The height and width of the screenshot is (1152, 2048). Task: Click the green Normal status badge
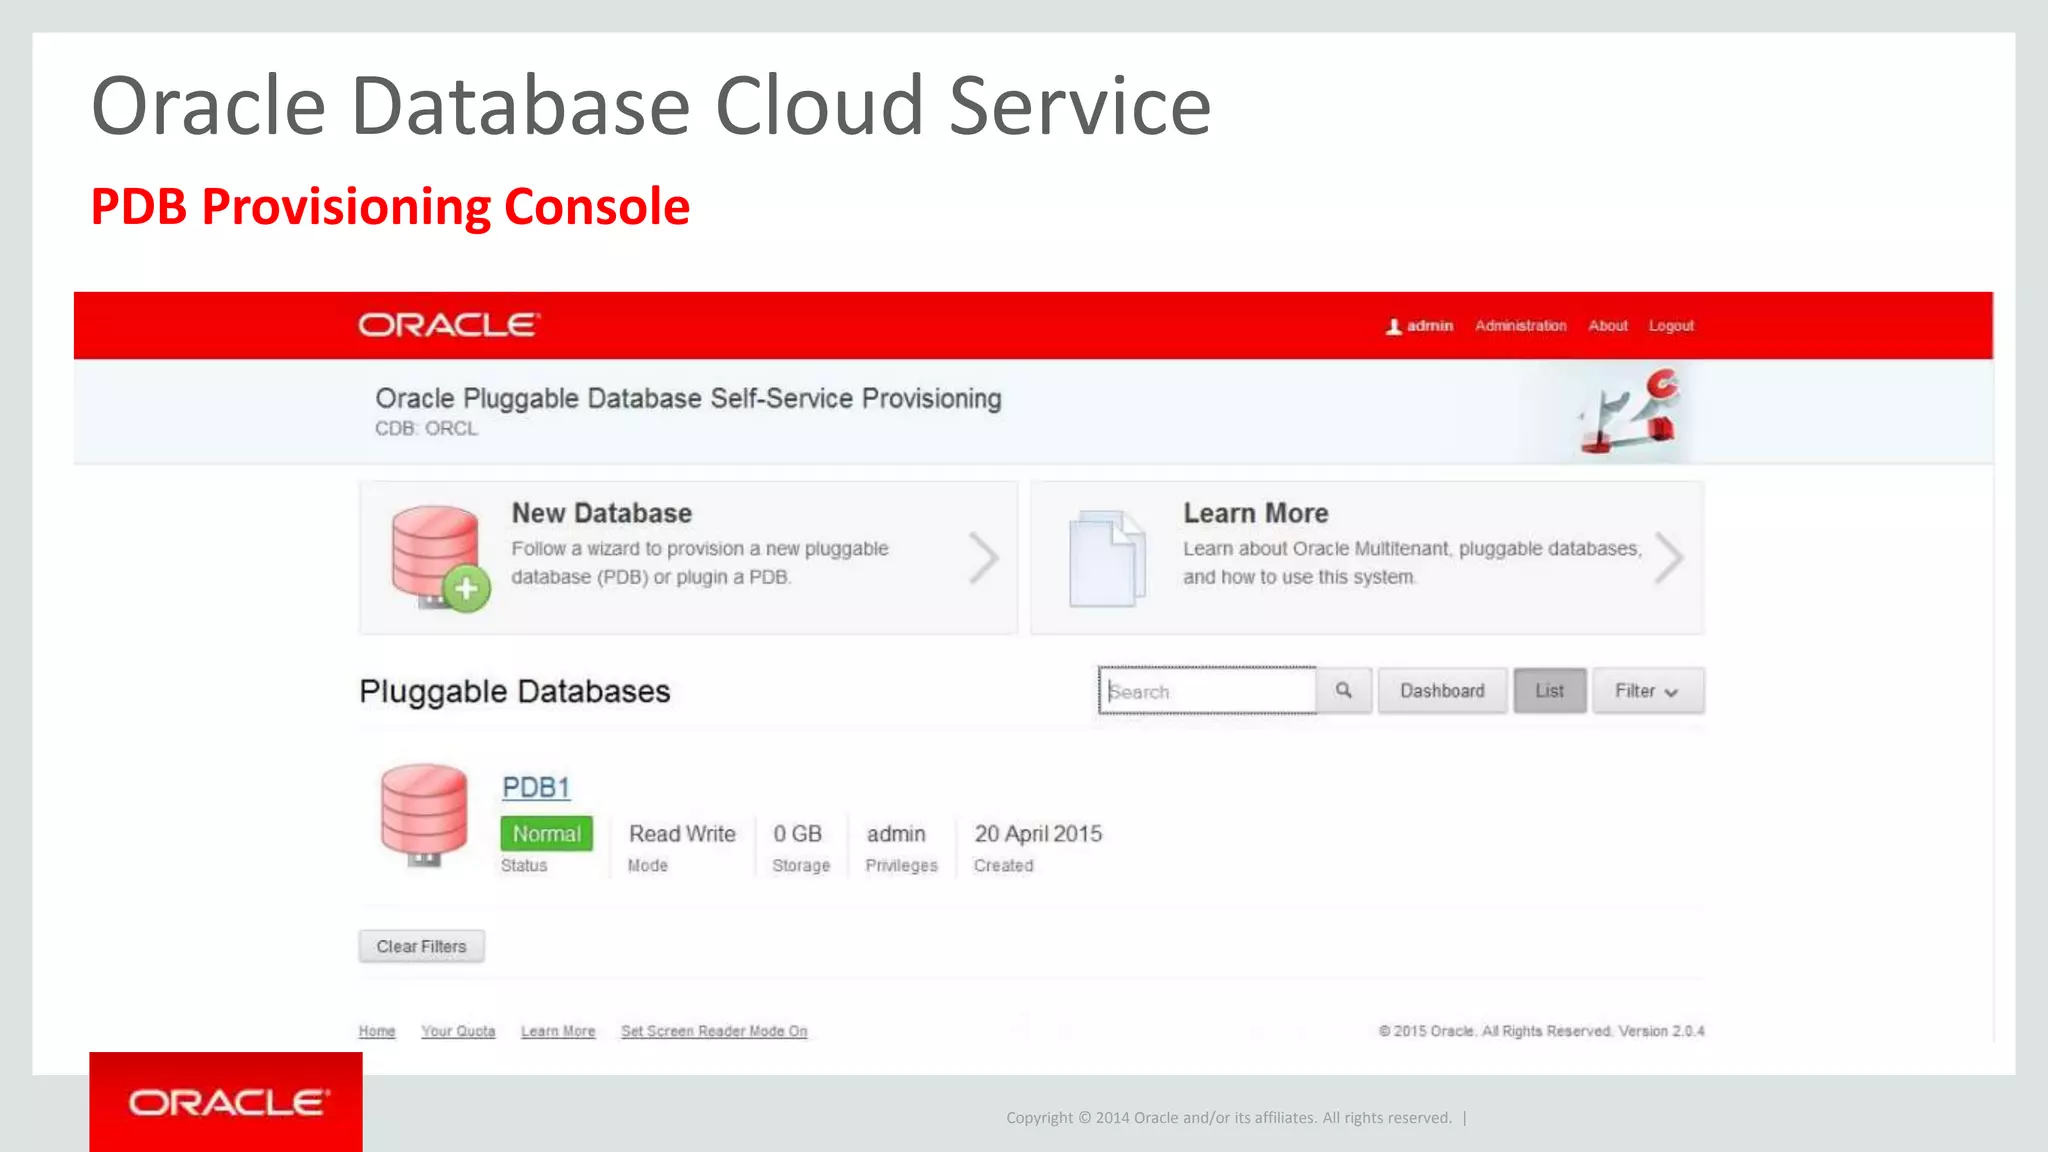pyautogui.click(x=547, y=834)
